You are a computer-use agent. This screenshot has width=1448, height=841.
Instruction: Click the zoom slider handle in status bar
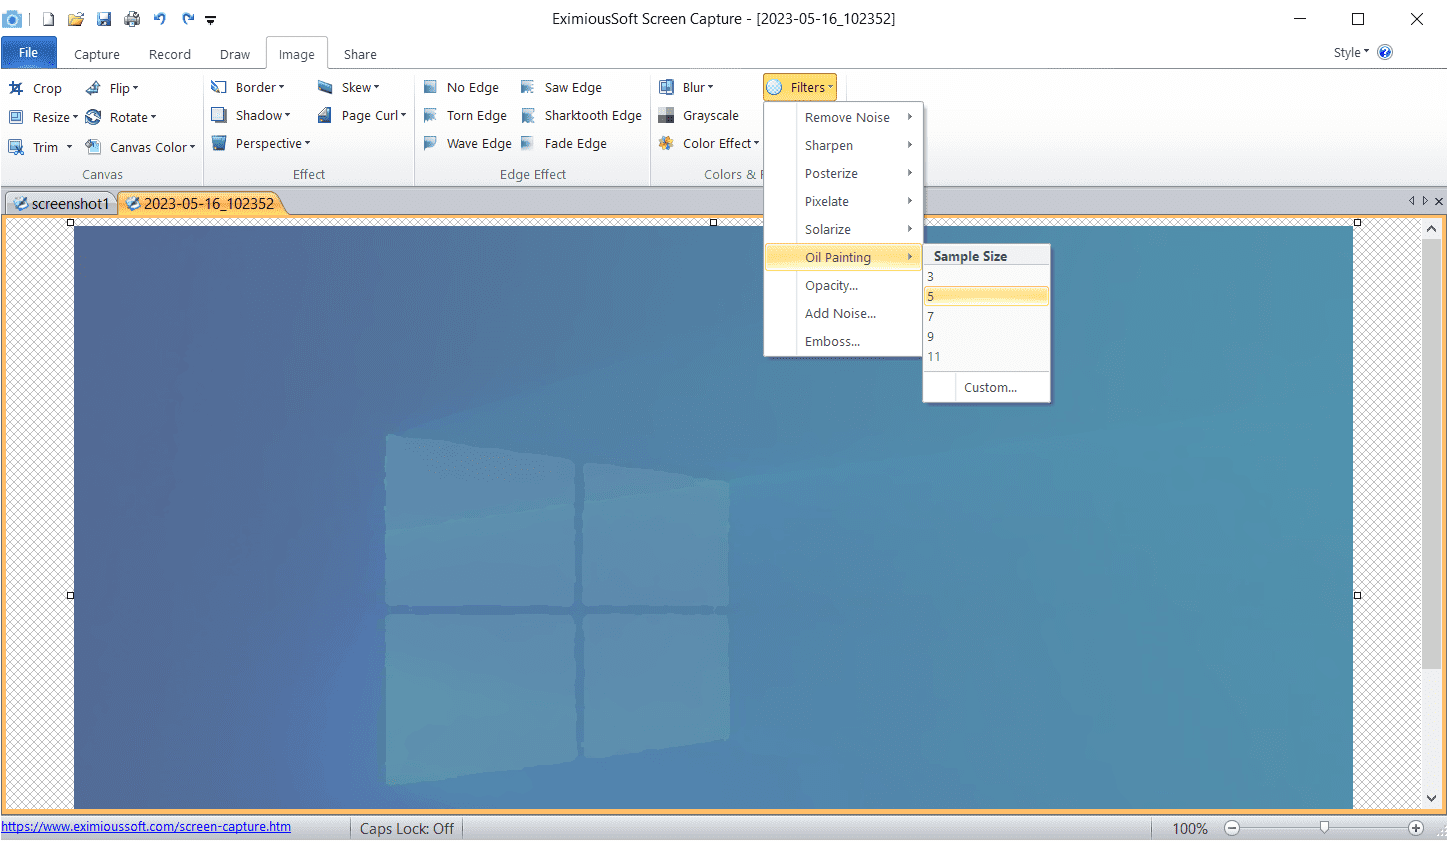[1324, 827]
